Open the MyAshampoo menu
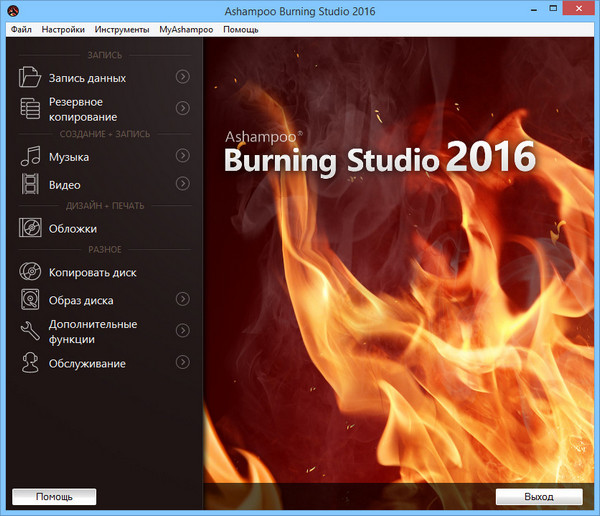The image size is (600, 516). [x=186, y=29]
